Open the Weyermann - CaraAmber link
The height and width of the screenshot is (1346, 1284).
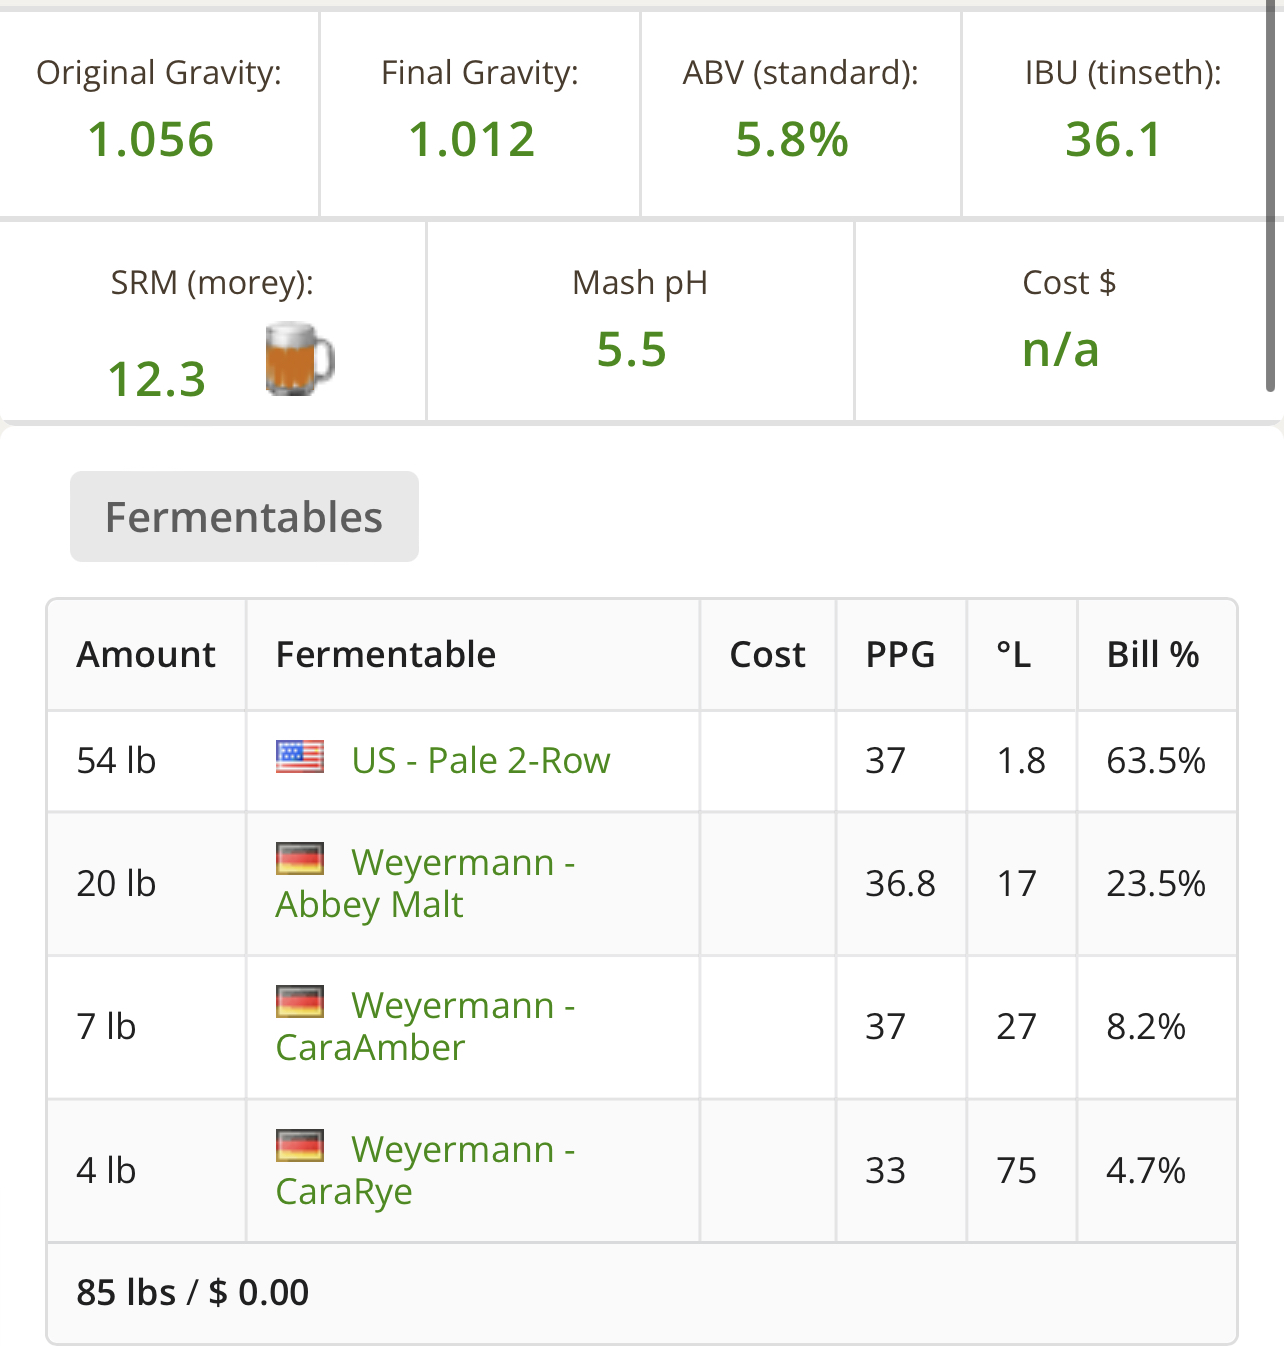[x=425, y=1026]
